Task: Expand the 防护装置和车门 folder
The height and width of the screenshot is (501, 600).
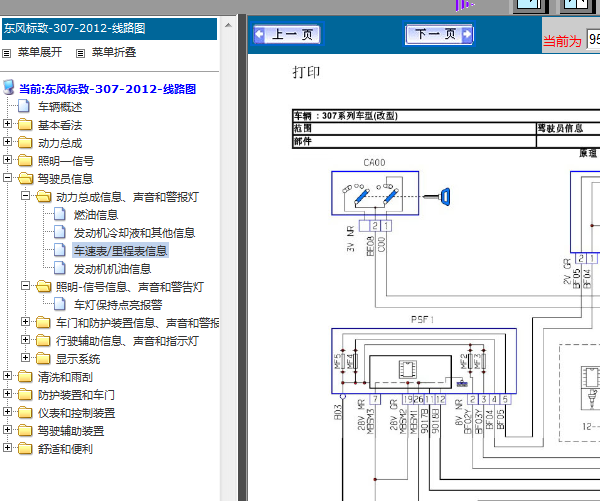Action: 7,393
